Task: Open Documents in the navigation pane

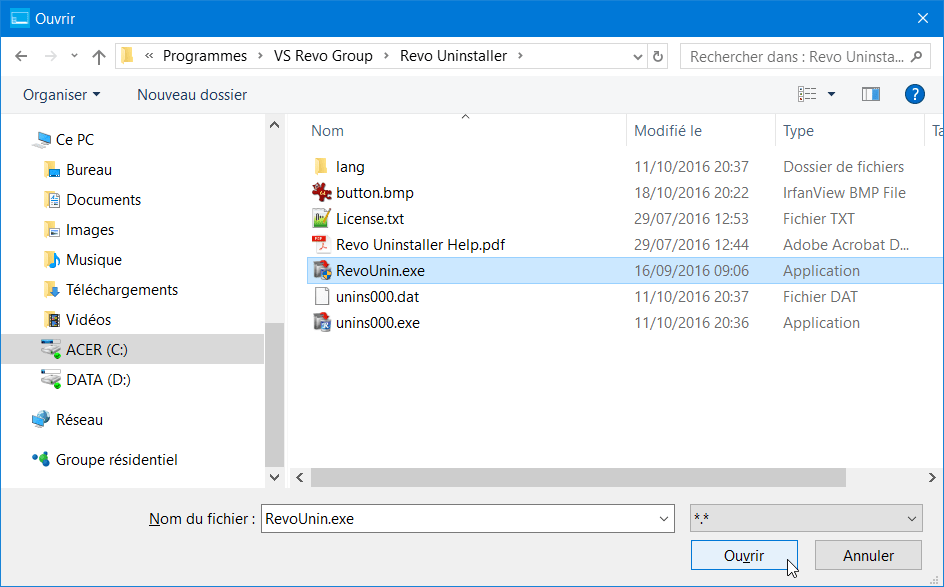Action: point(104,200)
